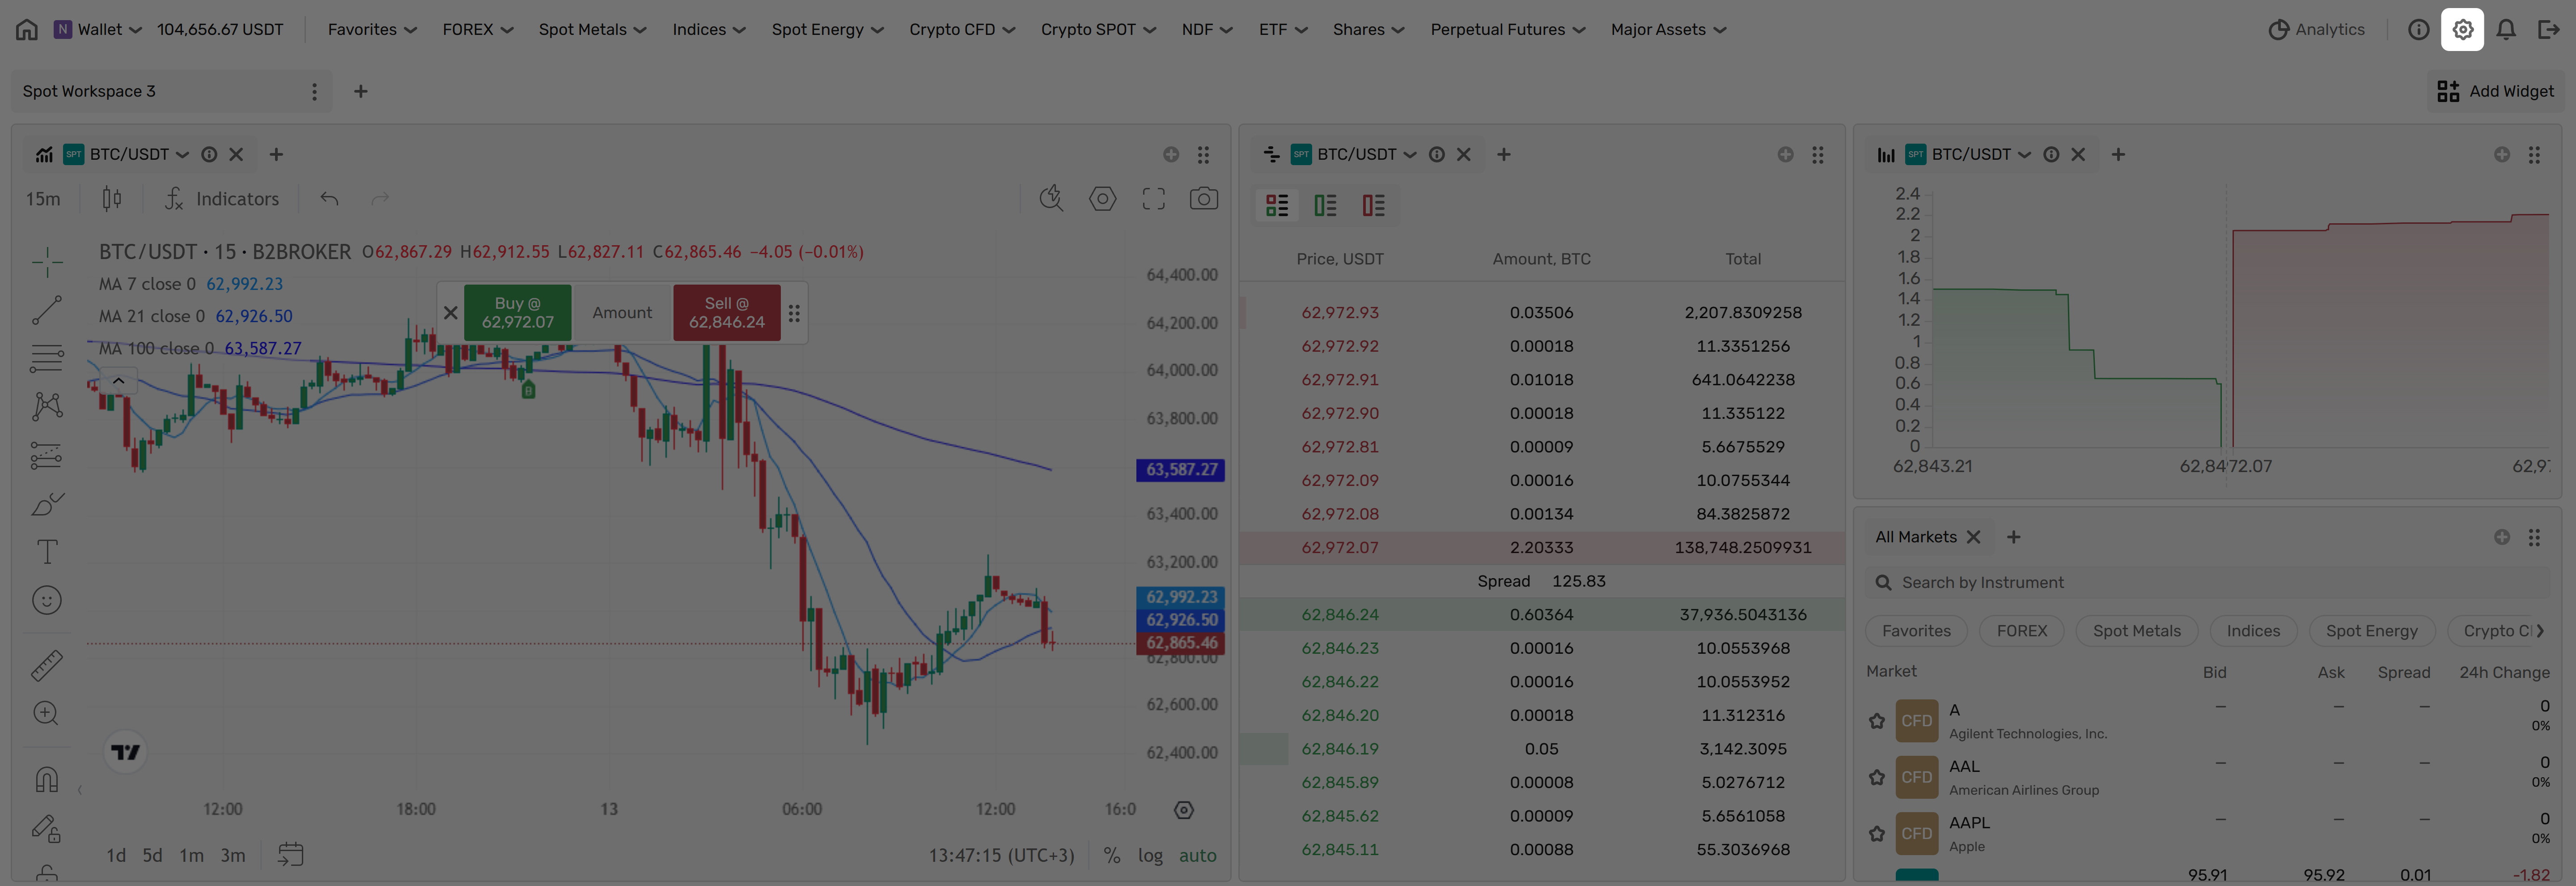Undo the last chart action
Viewport: 2576px width, 886px height.
click(x=329, y=199)
